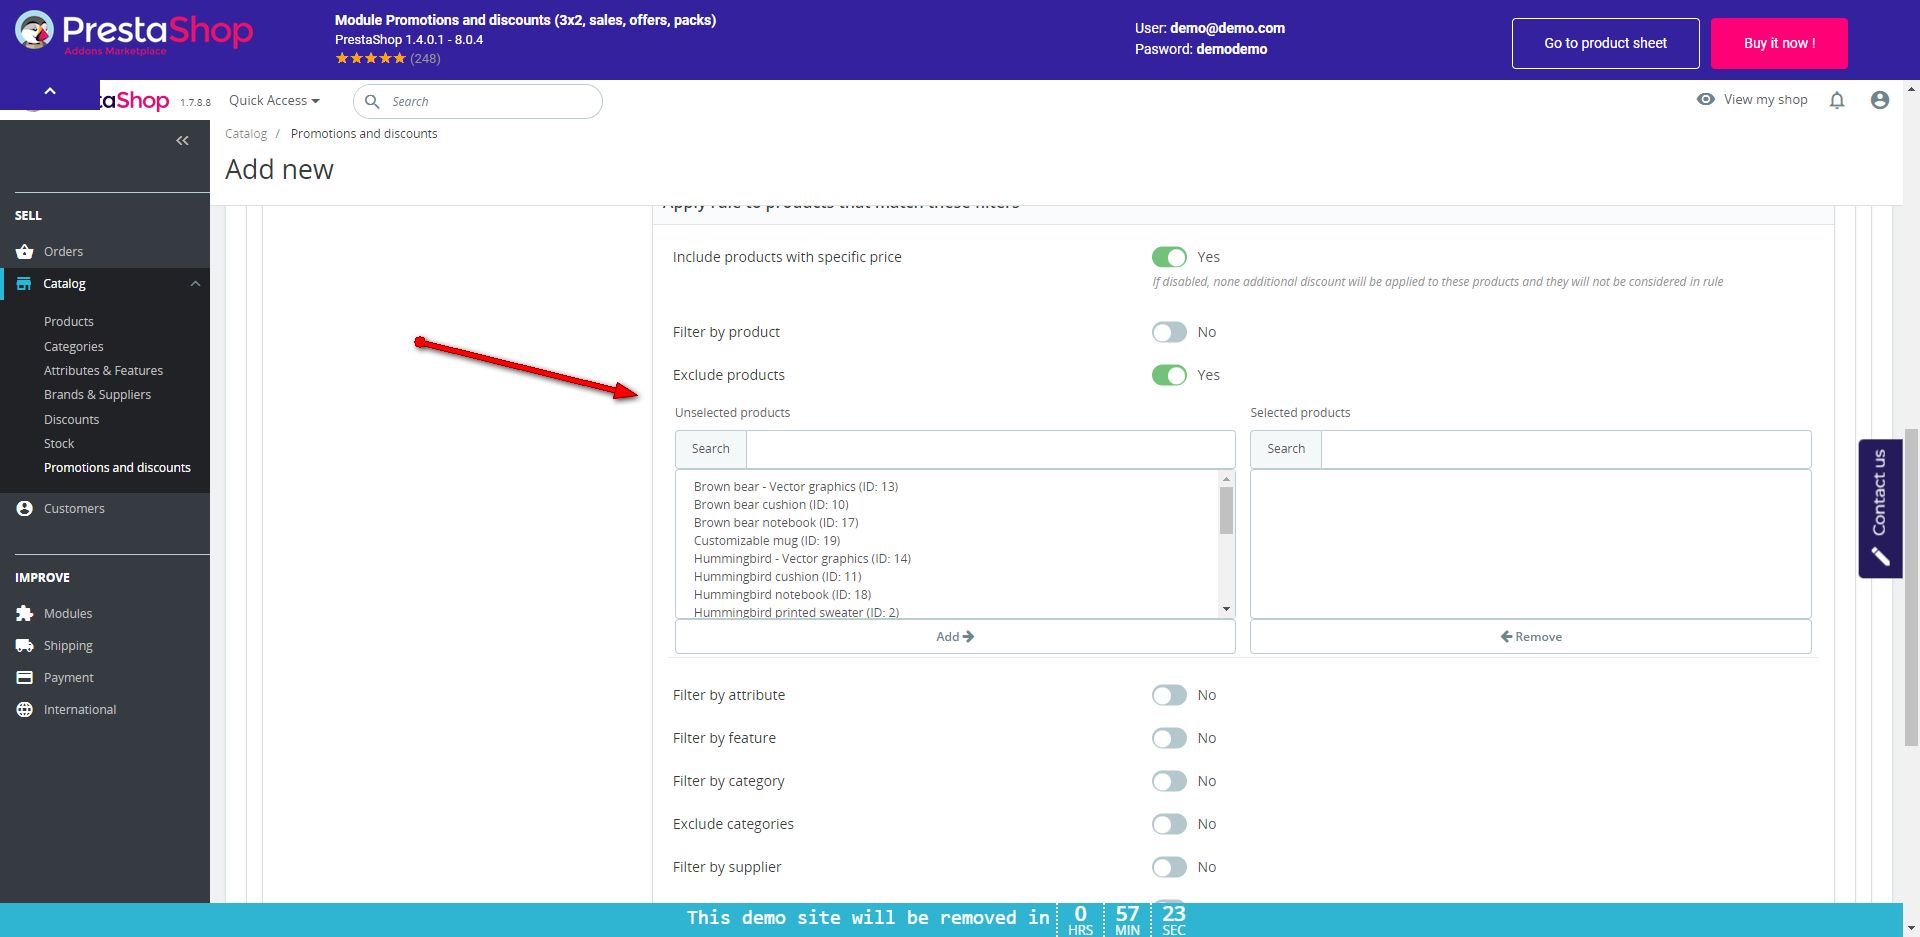This screenshot has width=1920, height=937.
Task: Open Attributes & Features submenu item
Action: pyautogui.click(x=103, y=371)
